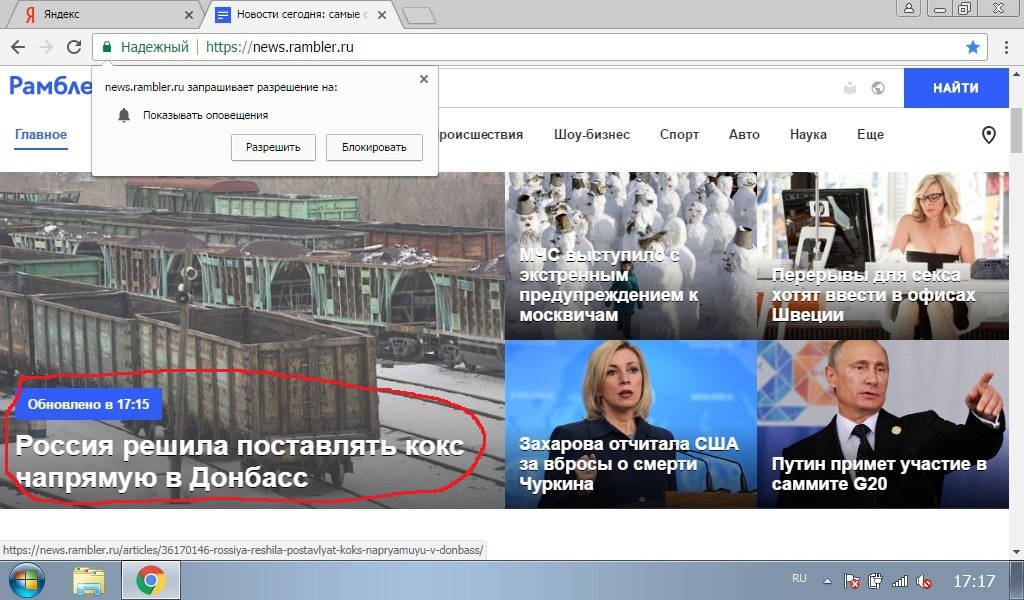This screenshot has height=600, width=1024.
Task: Click the blue НАЙТИ search button
Action: tap(955, 88)
